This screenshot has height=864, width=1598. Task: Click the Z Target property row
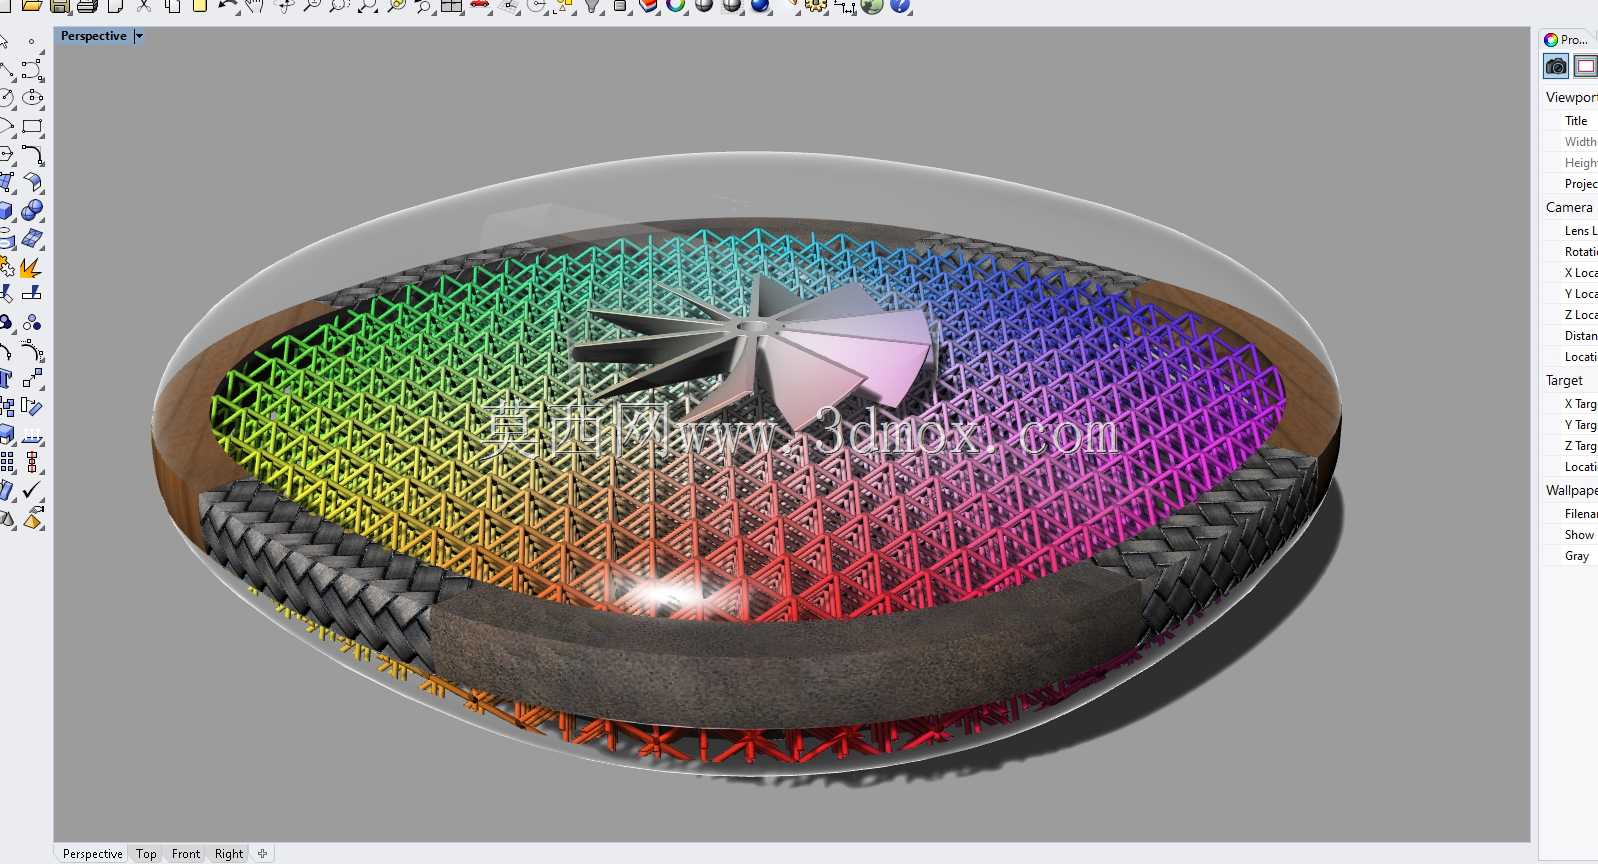coord(1569,445)
